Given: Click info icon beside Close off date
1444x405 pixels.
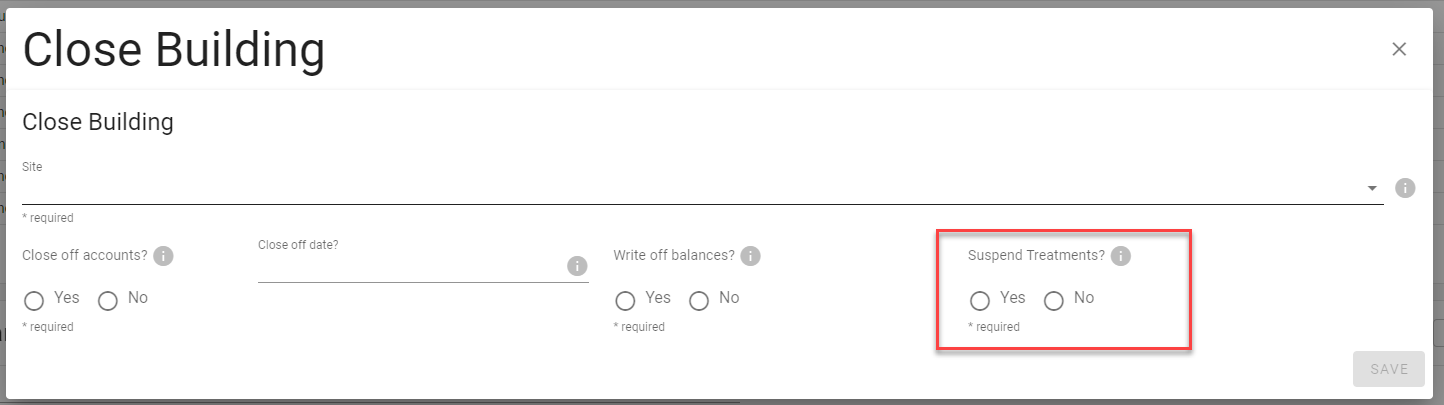Looking at the screenshot, I should pyautogui.click(x=576, y=266).
